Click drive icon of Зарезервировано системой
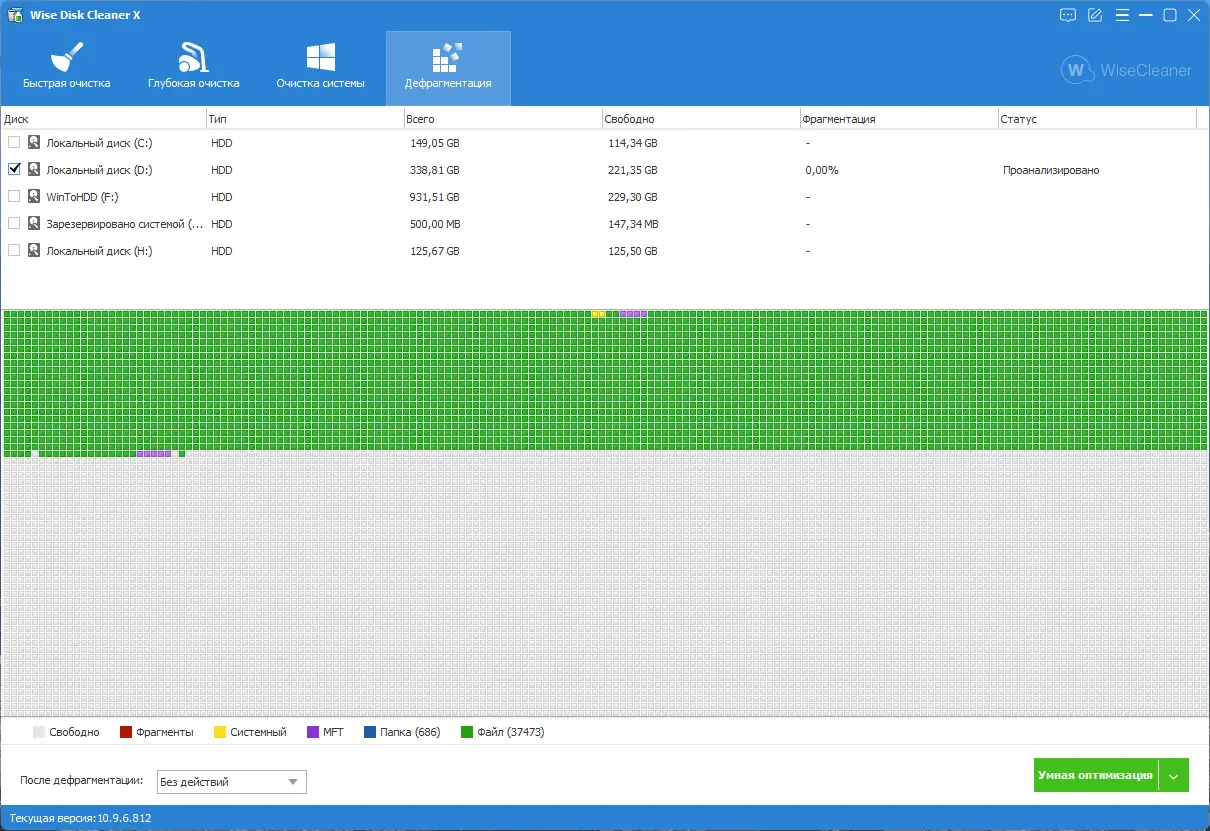The height and width of the screenshot is (831, 1210). [34, 224]
